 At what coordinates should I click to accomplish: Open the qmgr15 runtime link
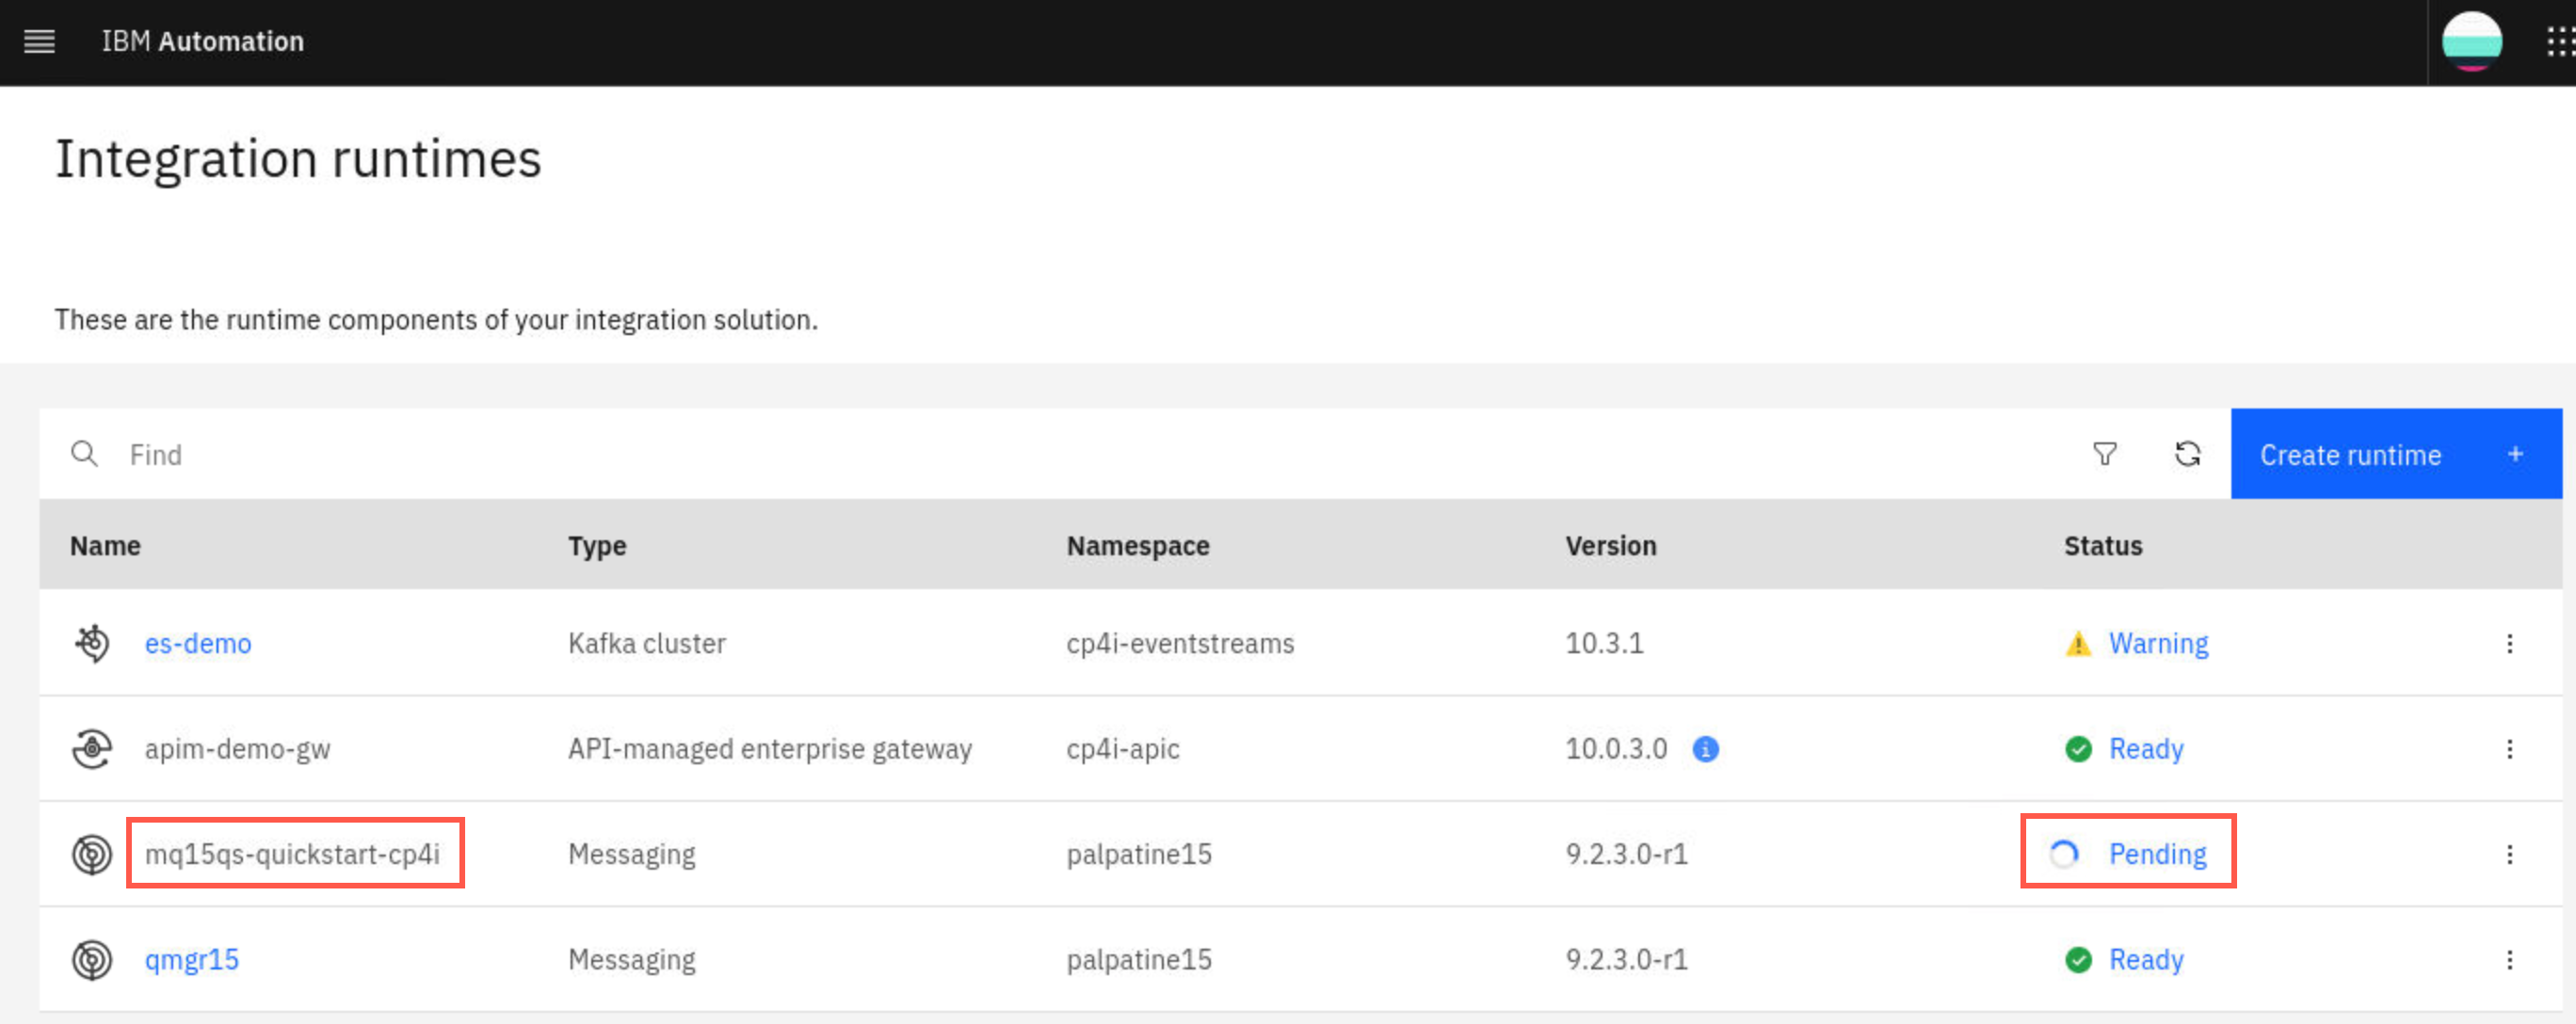pos(192,960)
